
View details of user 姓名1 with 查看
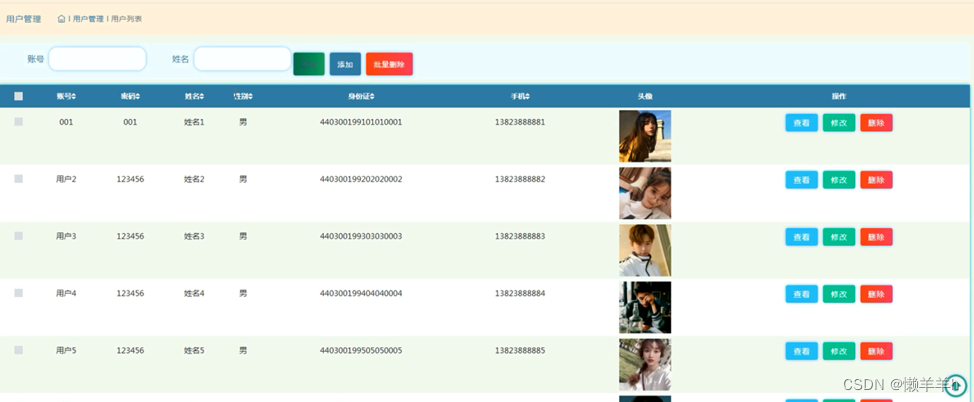pos(801,123)
